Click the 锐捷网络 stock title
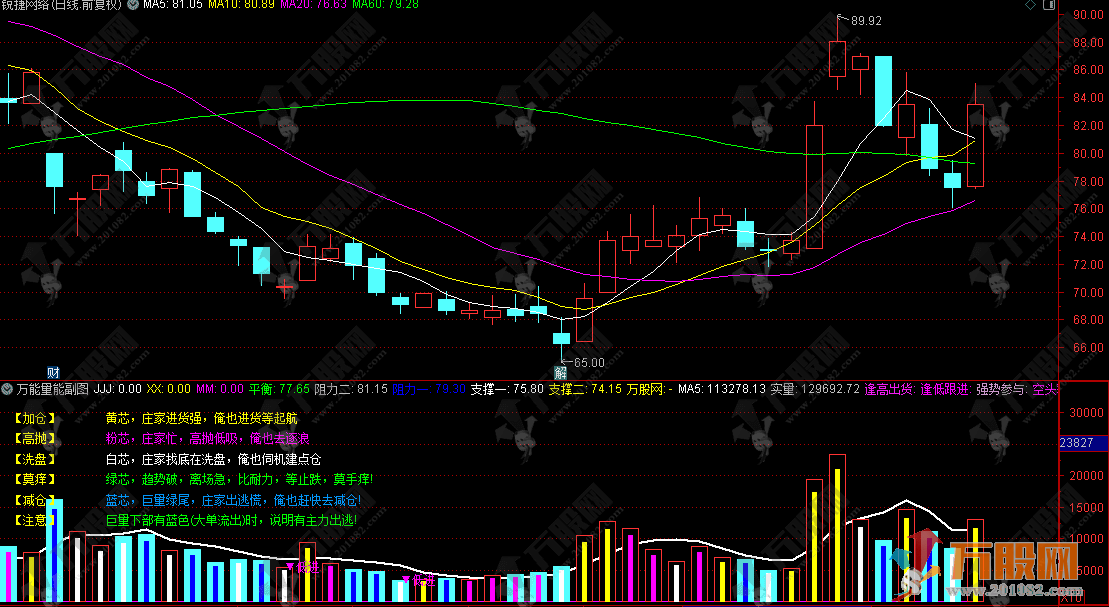 38,6
